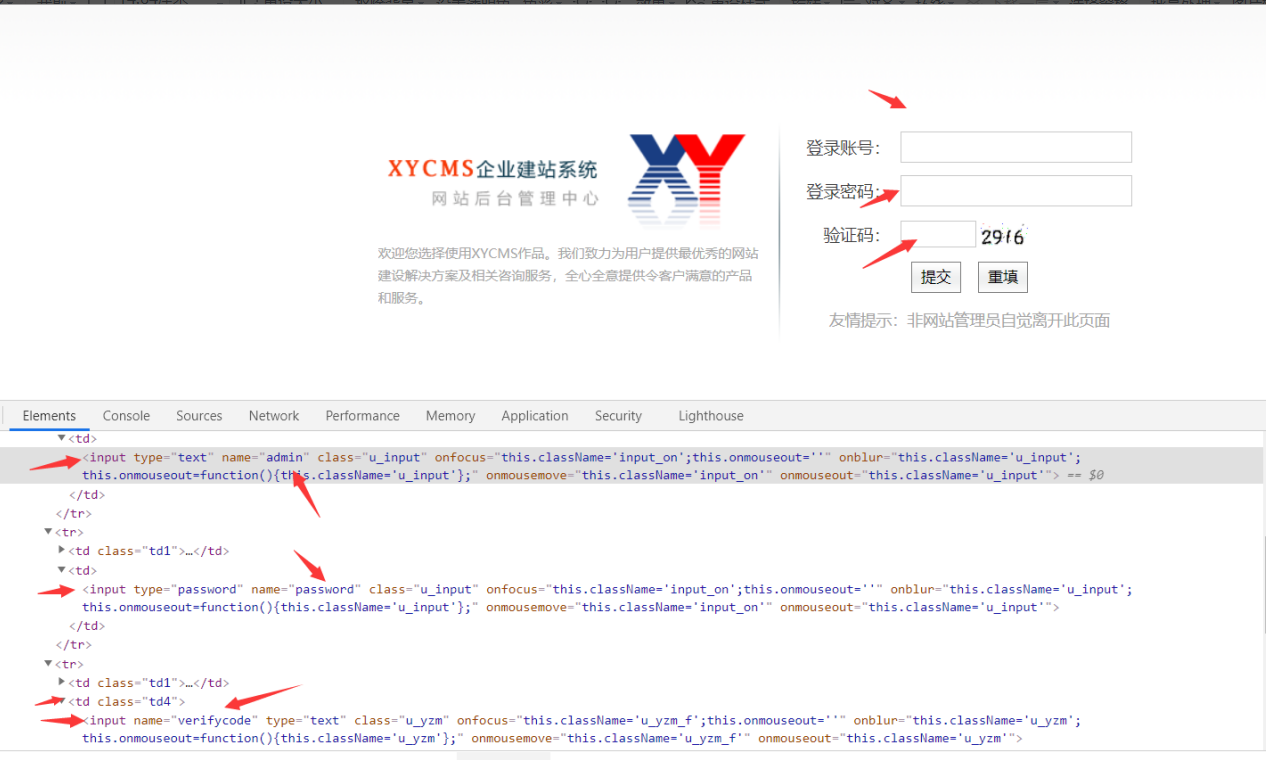Go to the Network tab
Screen dimensions: 1266x760
pos(274,416)
